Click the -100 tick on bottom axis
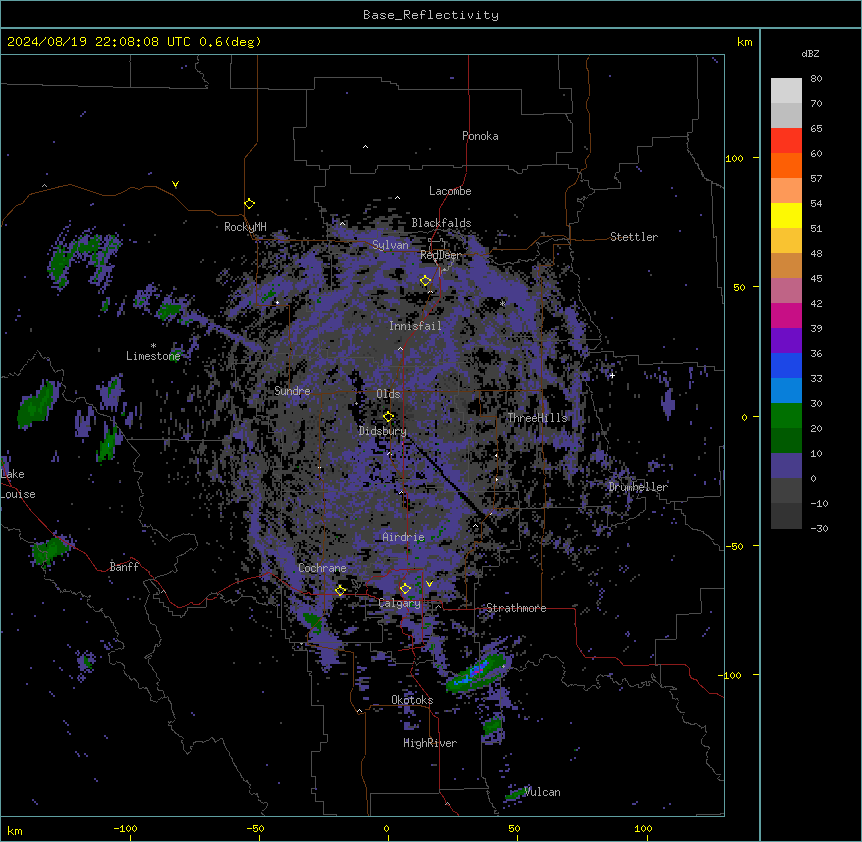Image resolution: width=862 pixels, height=842 pixels. [125, 828]
